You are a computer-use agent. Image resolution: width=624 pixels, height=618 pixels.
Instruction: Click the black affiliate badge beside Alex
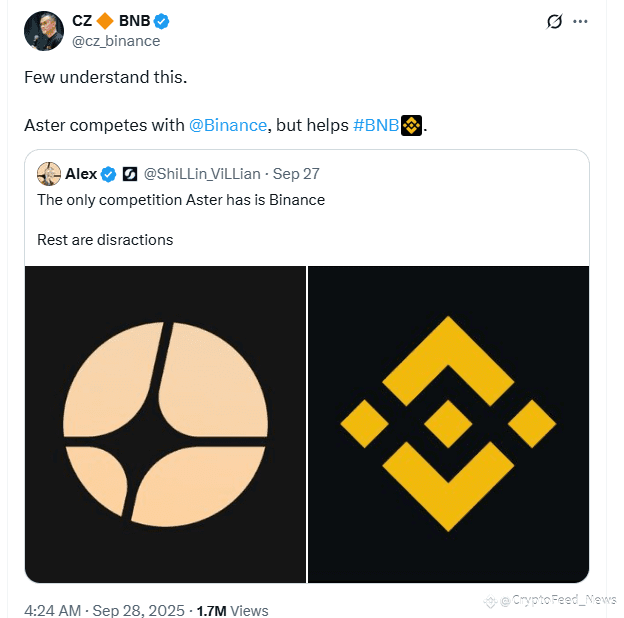(x=130, y=174)
